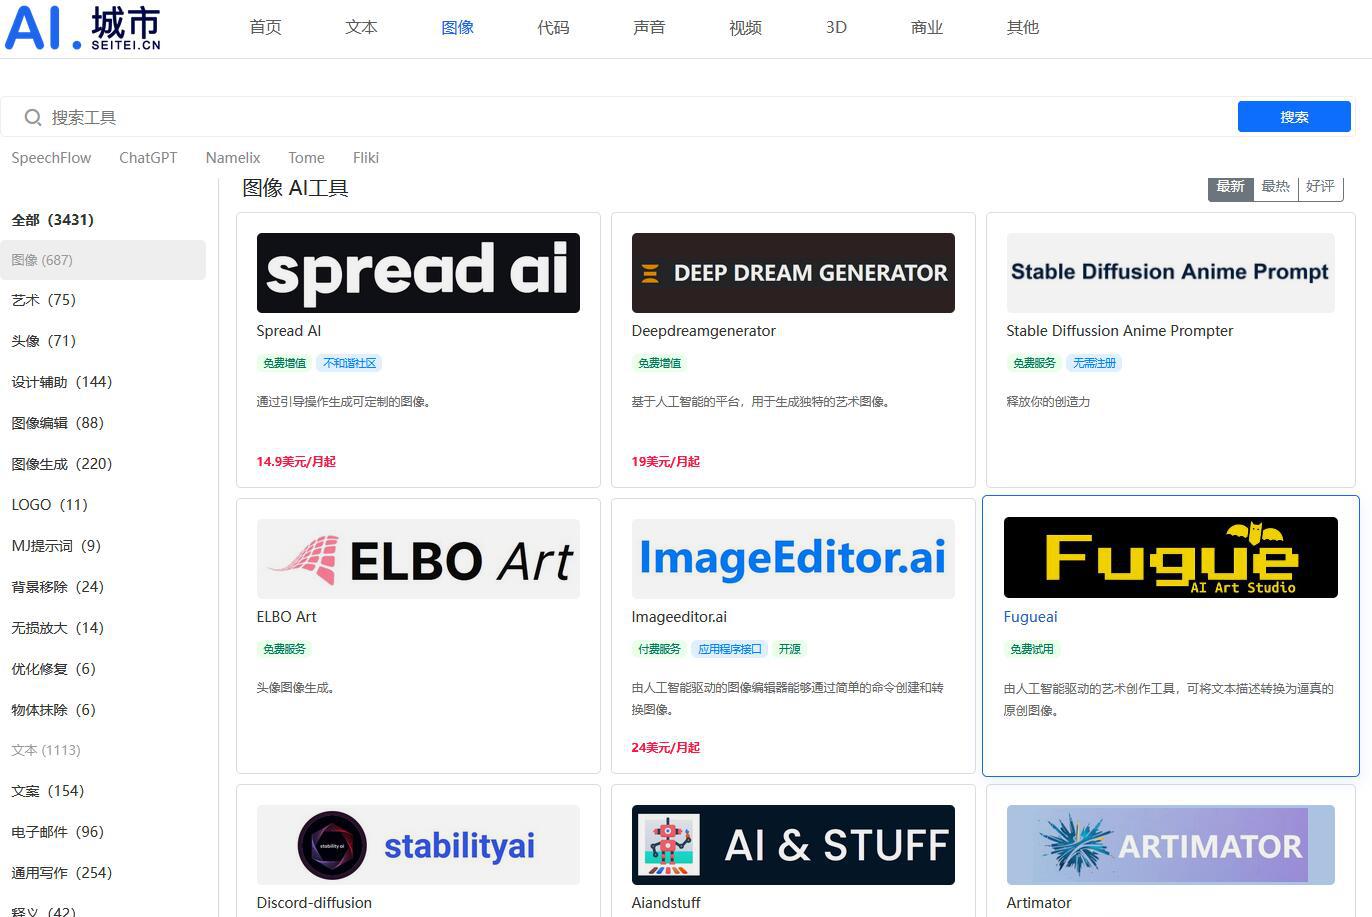Open the 图像 tab in top navigation
Viewport: 1372px width, 917px height.
[x=457, y=28]
